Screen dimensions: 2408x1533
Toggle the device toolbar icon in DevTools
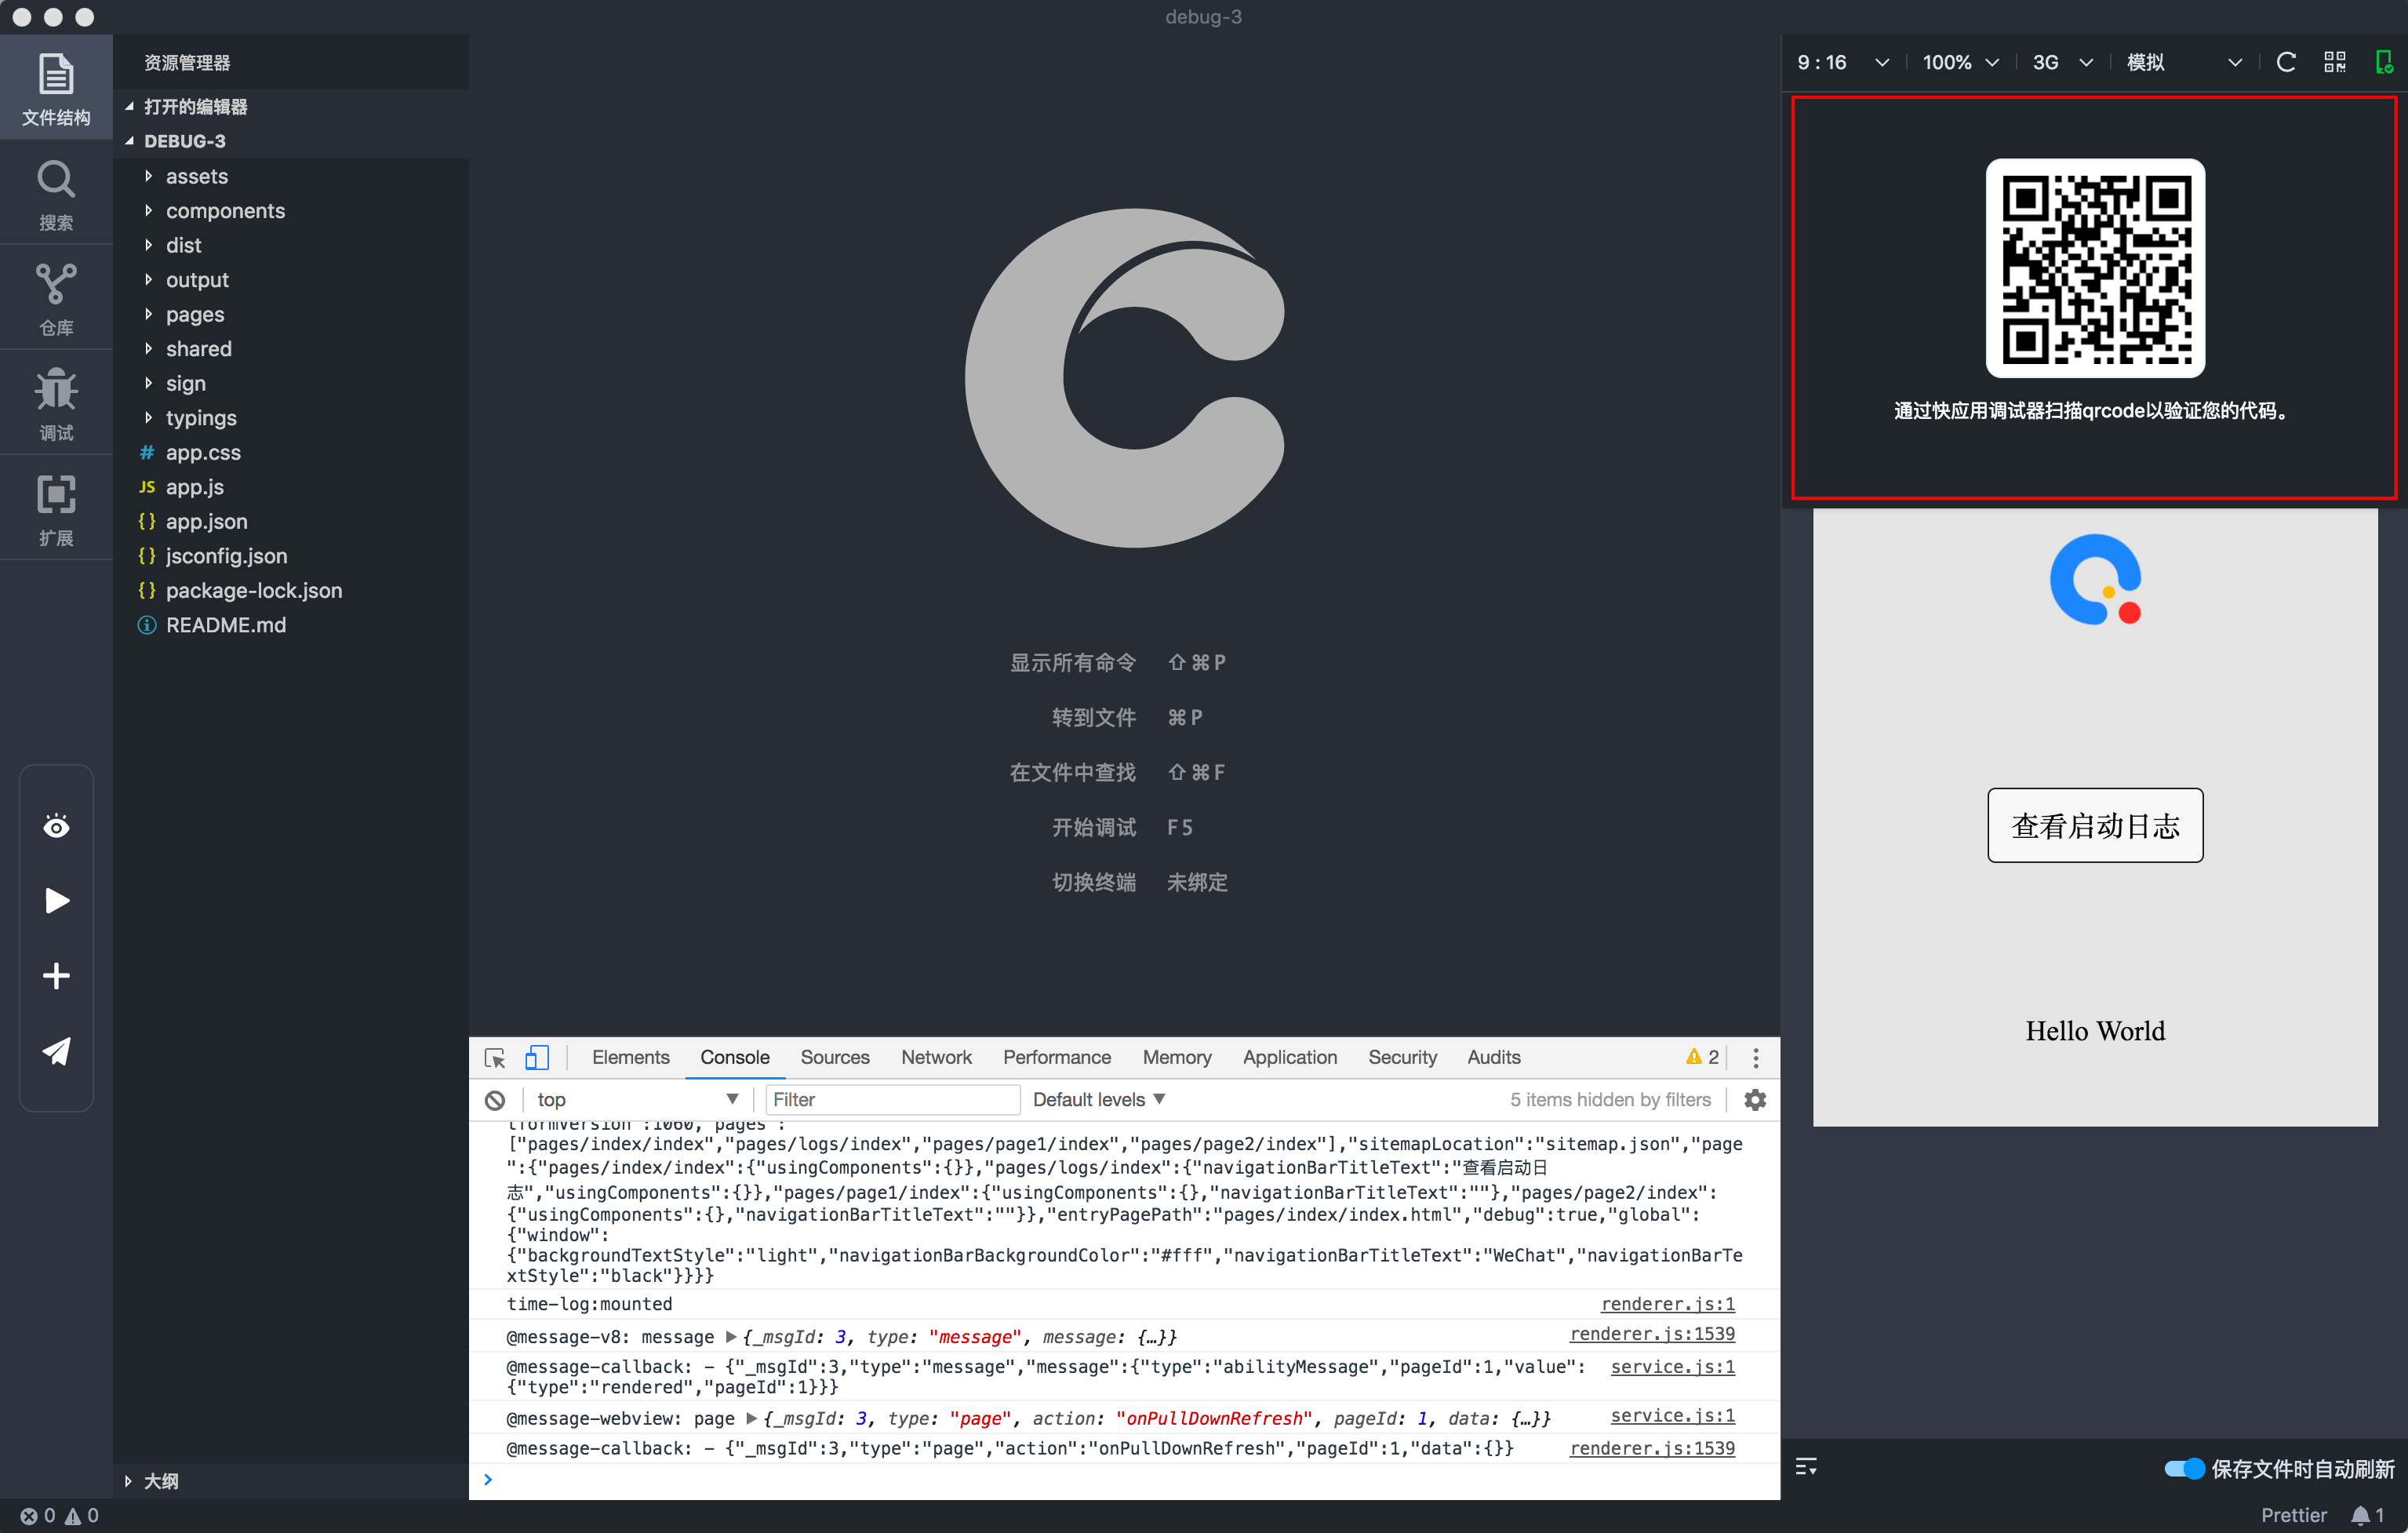coord(537,1058)
